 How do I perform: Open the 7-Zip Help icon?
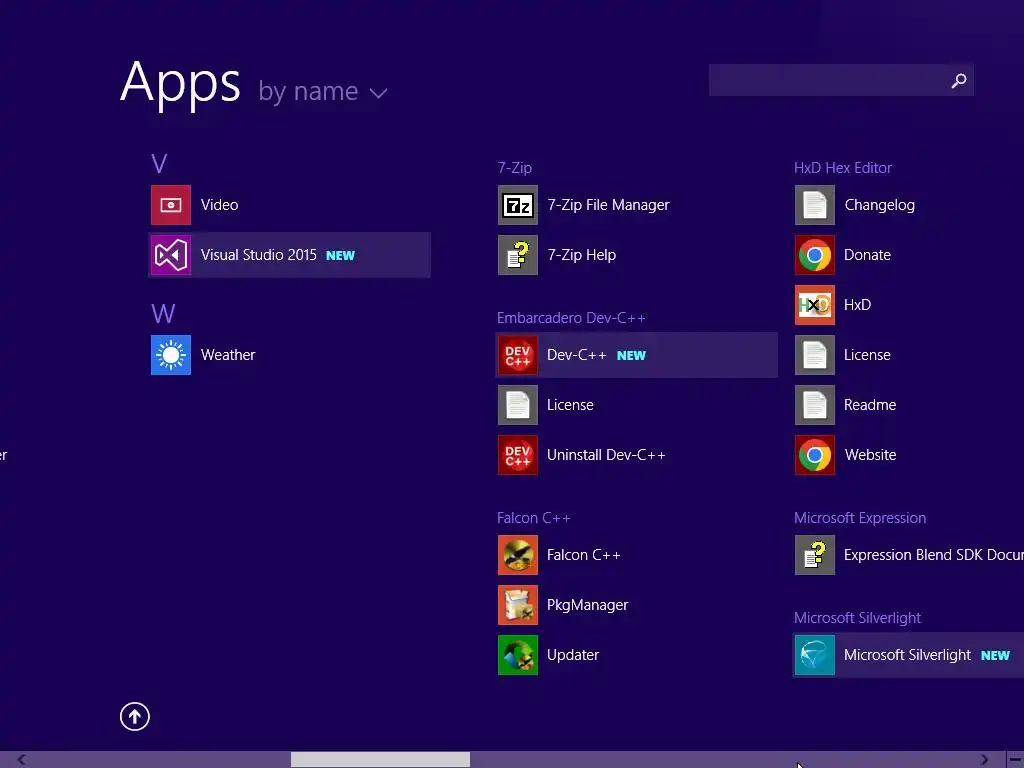tap(518, 255)
